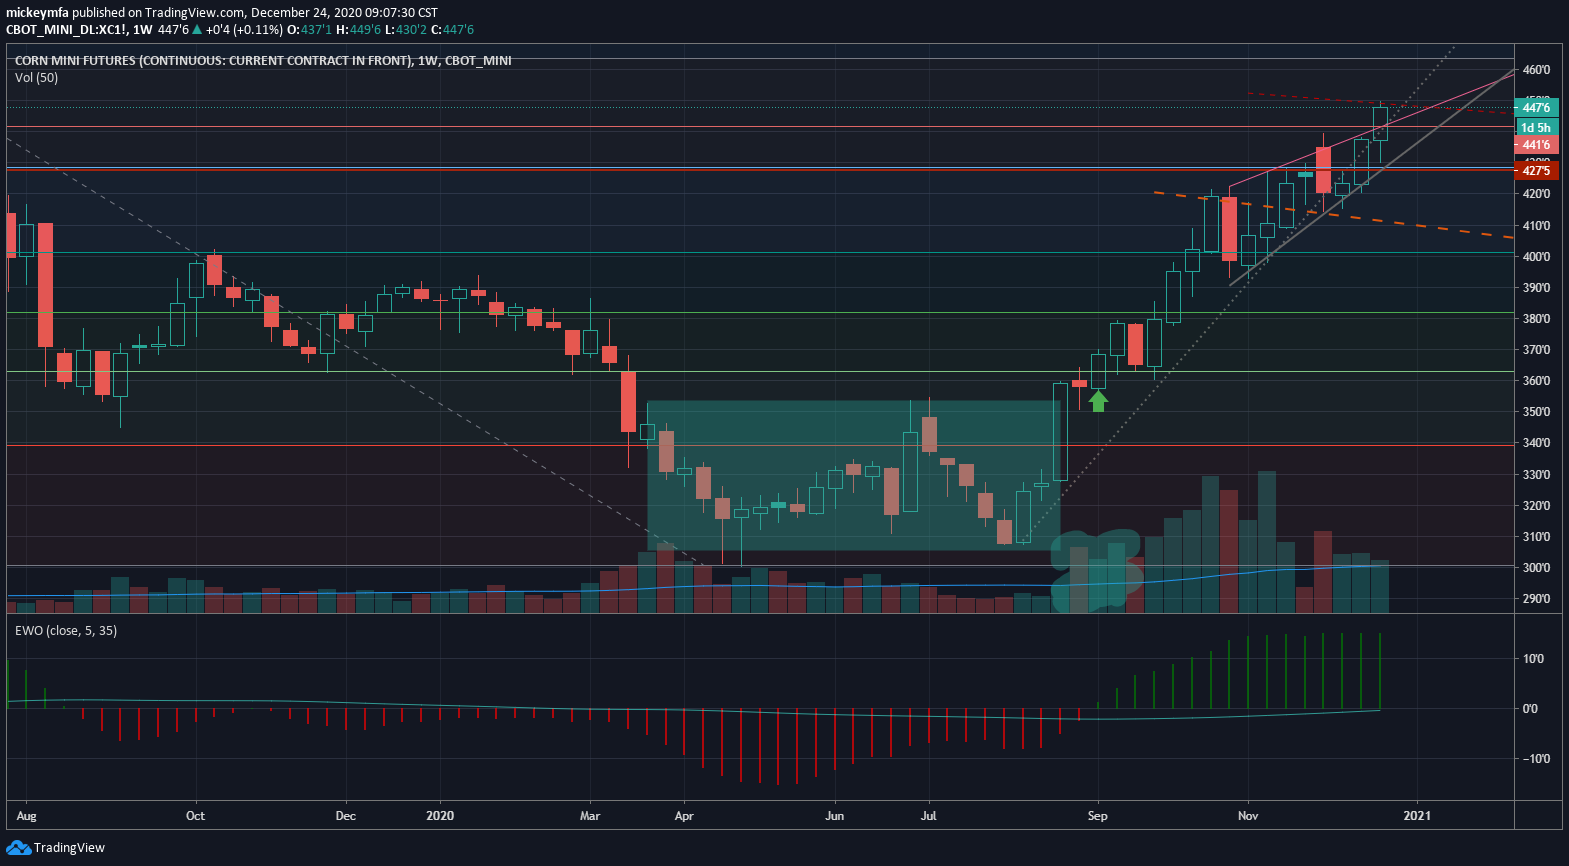Click the 'Vol (50)' indicator label
This screenshot has width=1569, height=866.
coord(37,78)
